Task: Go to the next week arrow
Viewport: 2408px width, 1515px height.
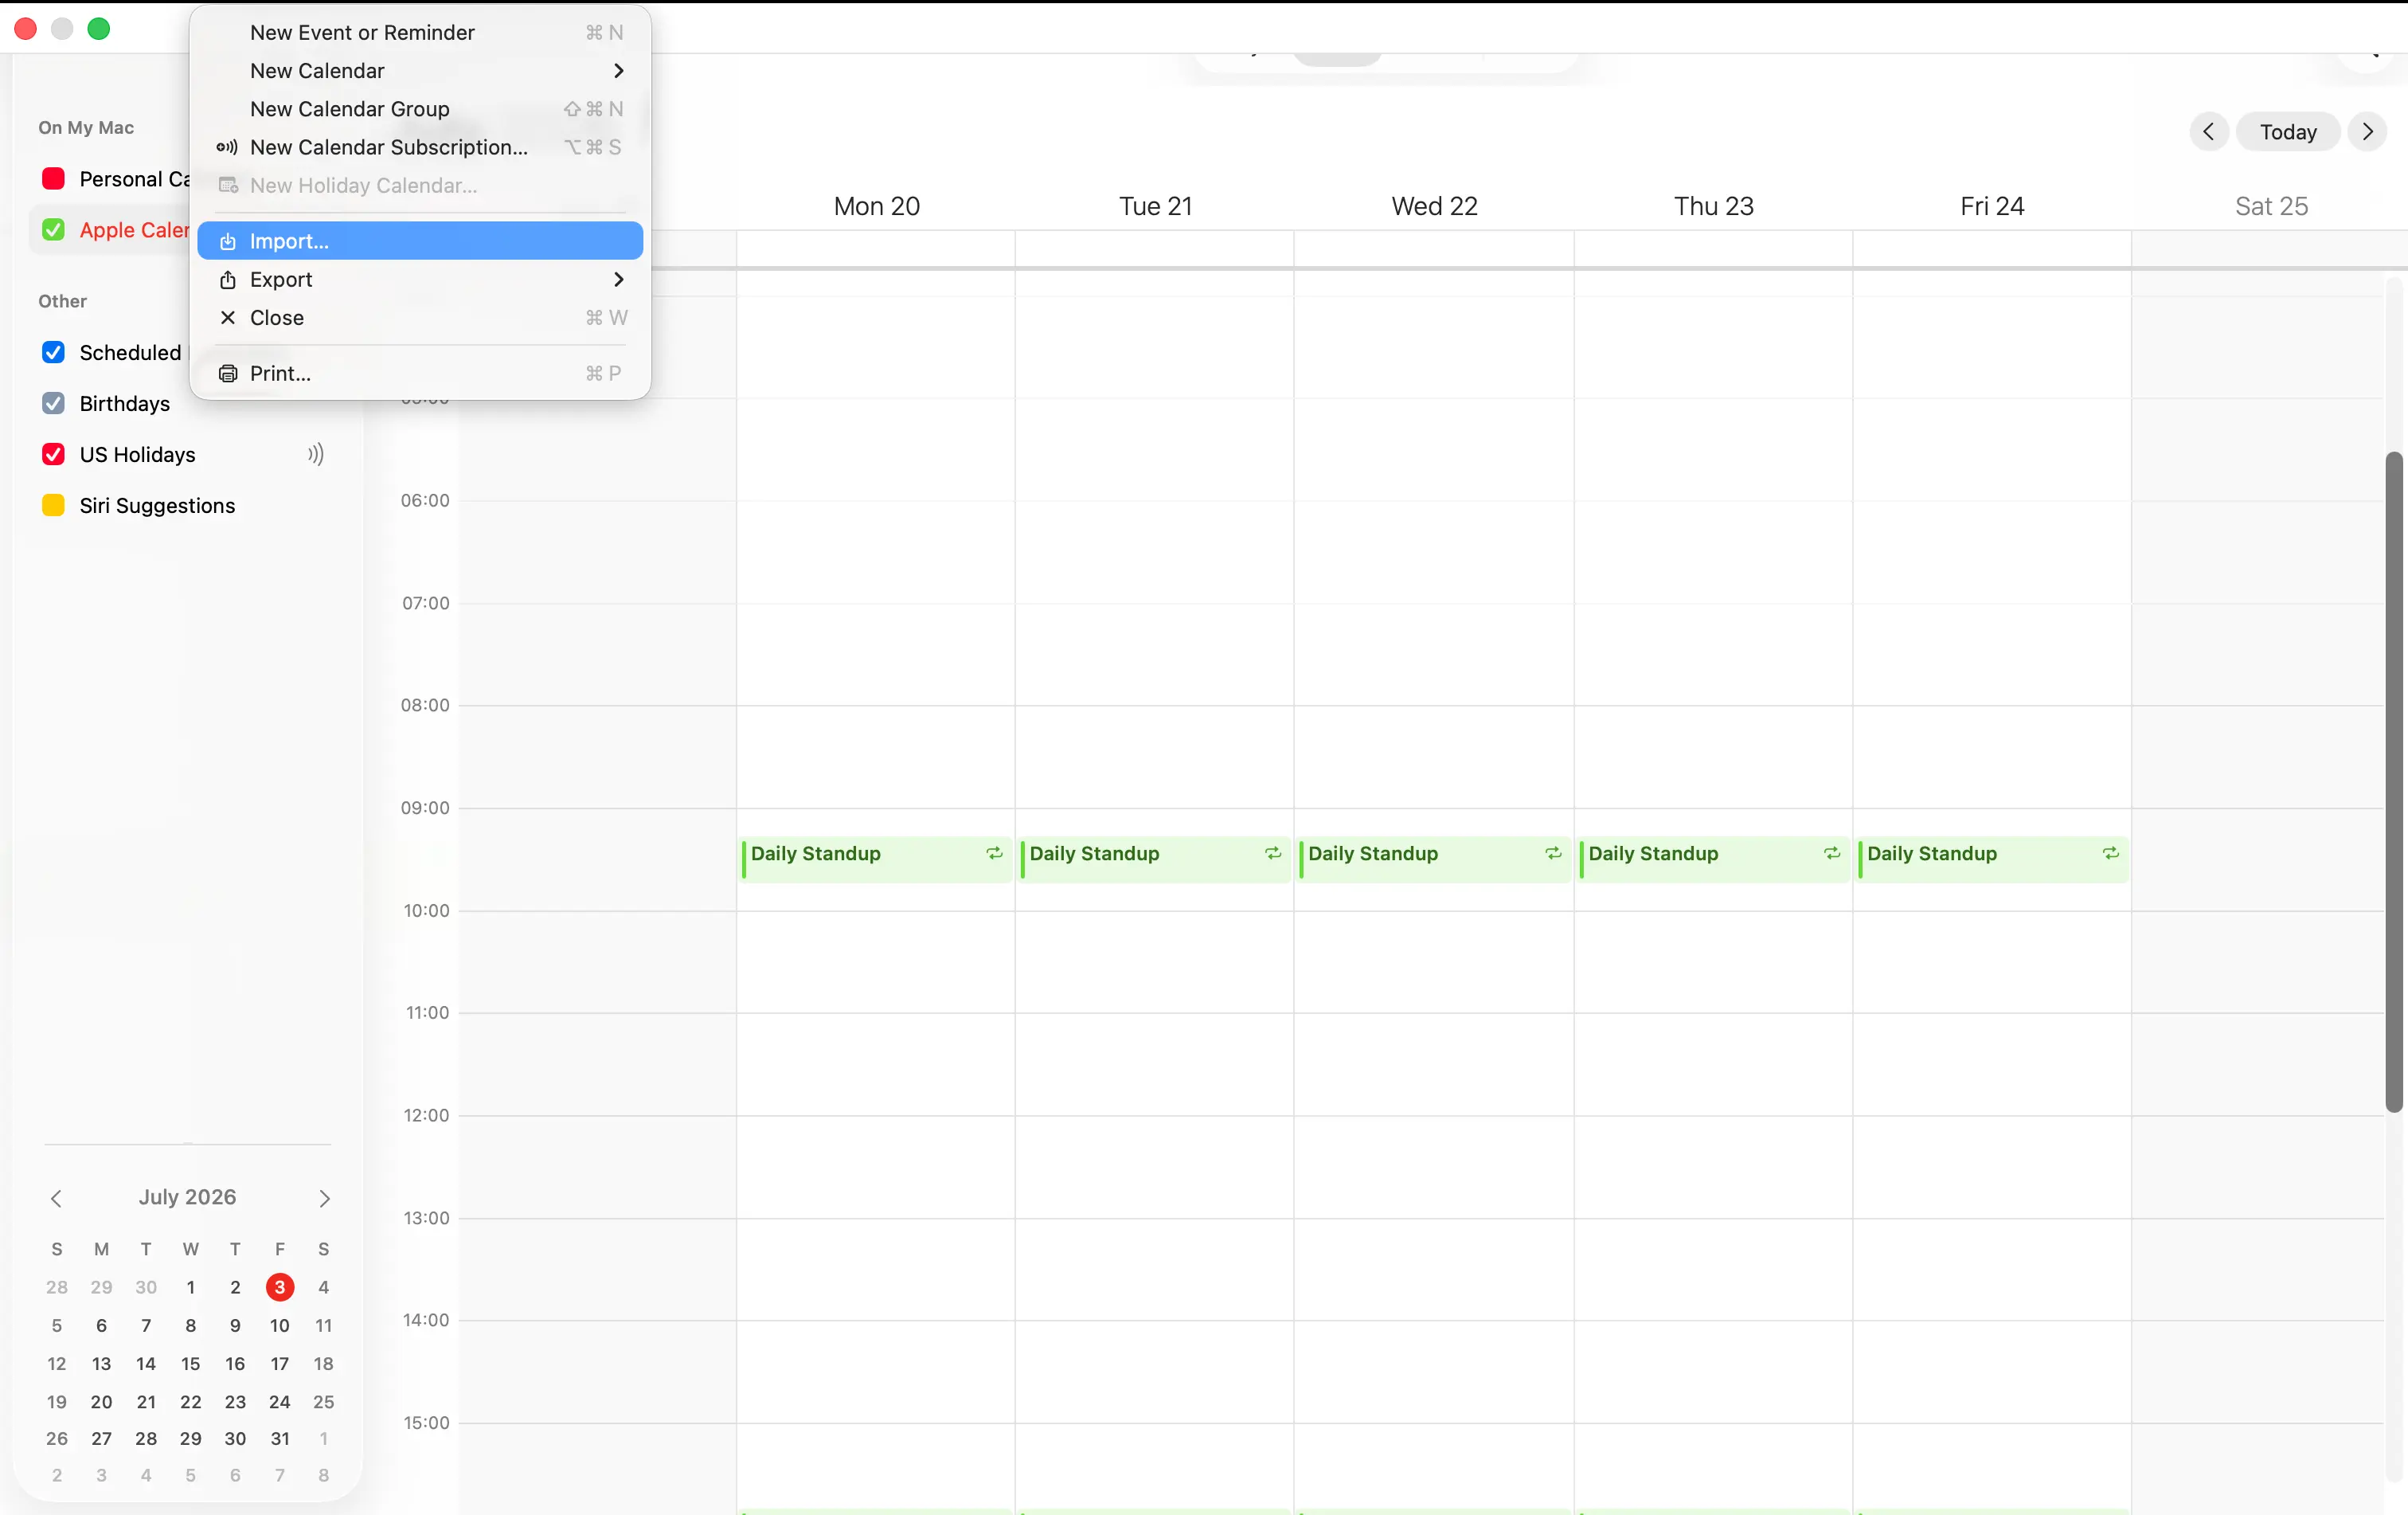Action: 2367,131
